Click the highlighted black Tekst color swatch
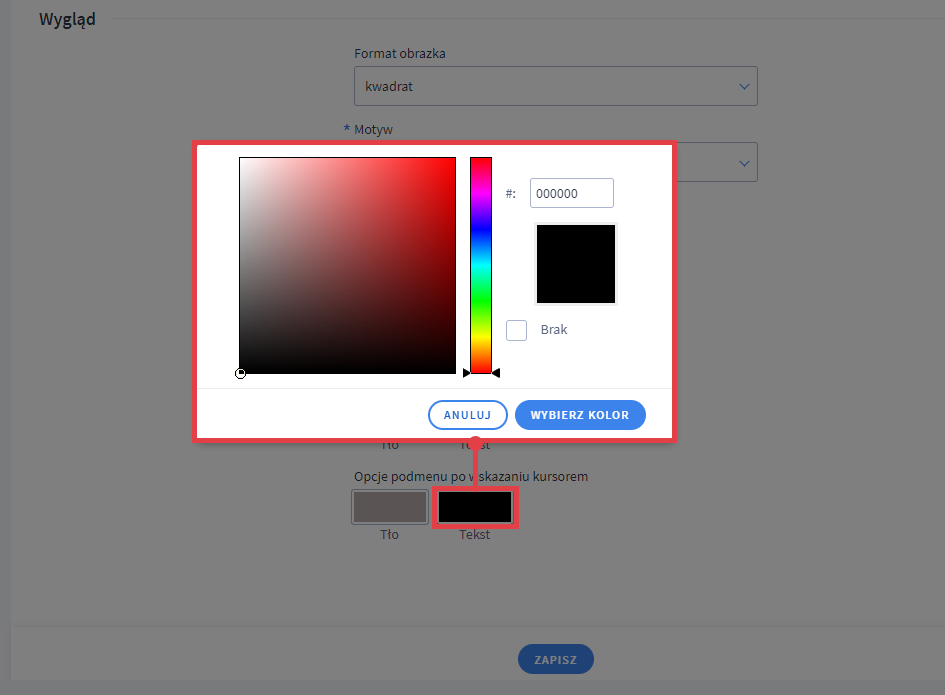The height and width of the screenshot is (695, 945). pyautogui.click(x=475, y=507)
